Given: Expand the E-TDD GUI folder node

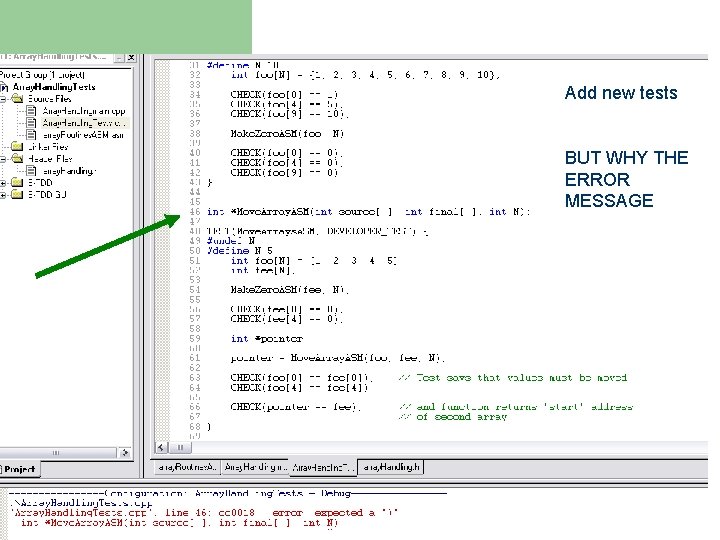Looking at the screenshot, I should pyautogui.click(x=3, y=195).
